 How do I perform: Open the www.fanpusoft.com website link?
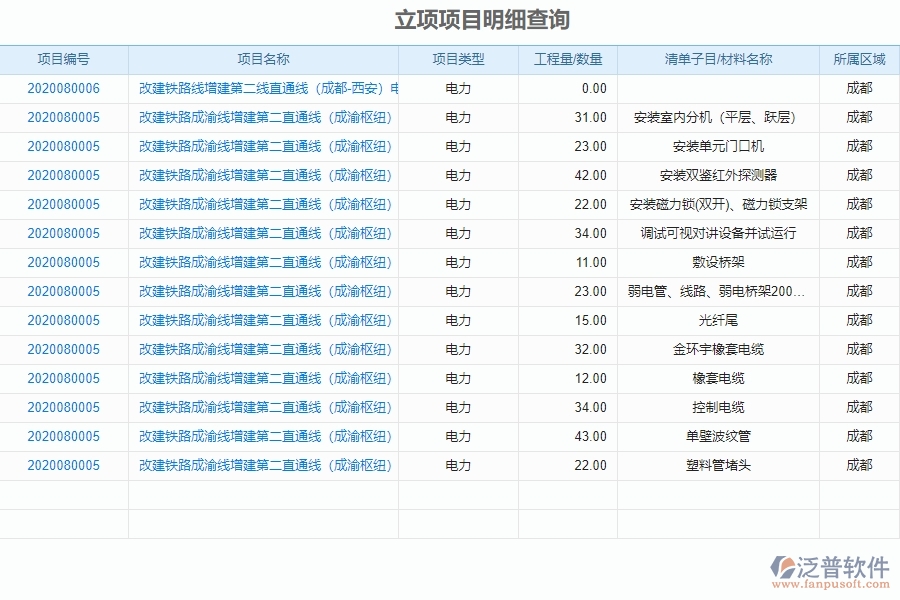click(828, 581)
